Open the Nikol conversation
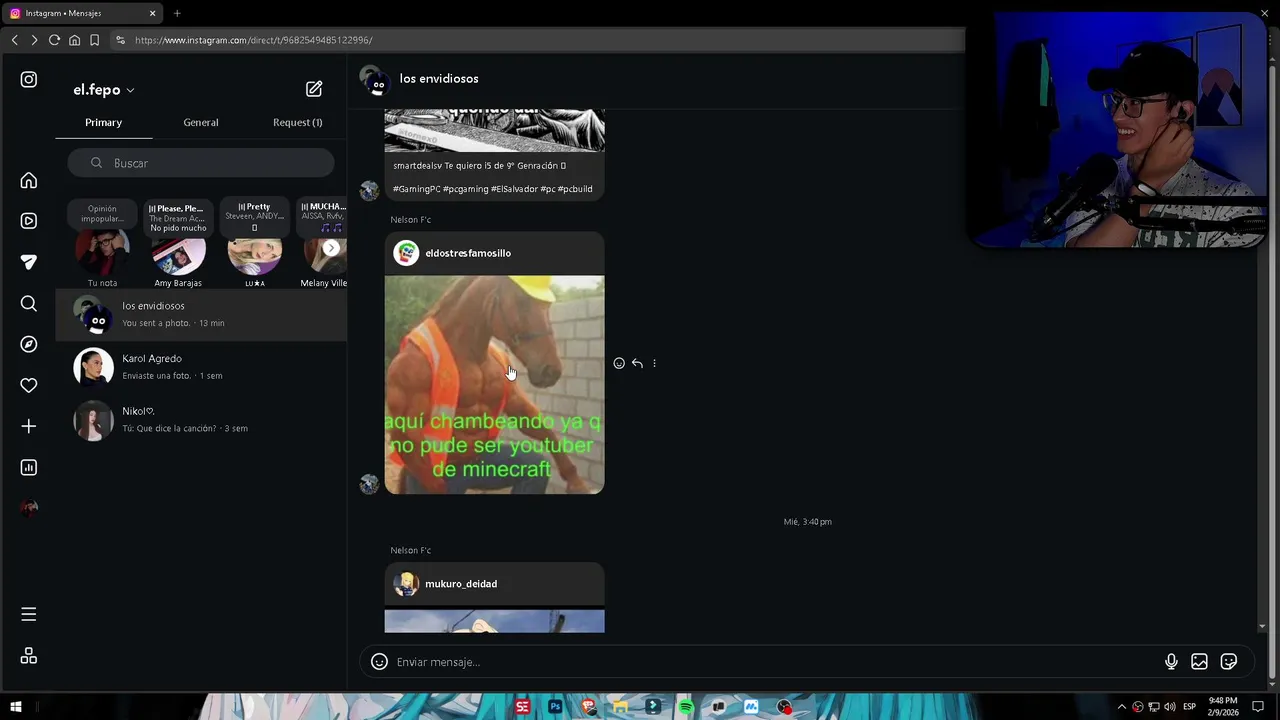This screenshot has width=1280, height=720. tap(201, 420)
